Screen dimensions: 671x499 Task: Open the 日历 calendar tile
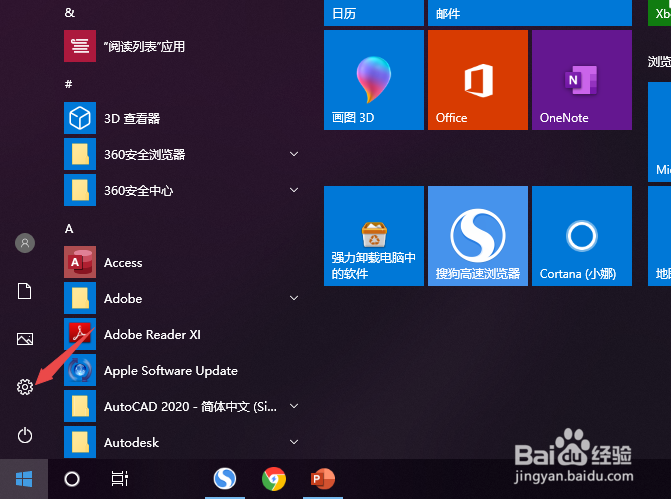pos(374,13)
